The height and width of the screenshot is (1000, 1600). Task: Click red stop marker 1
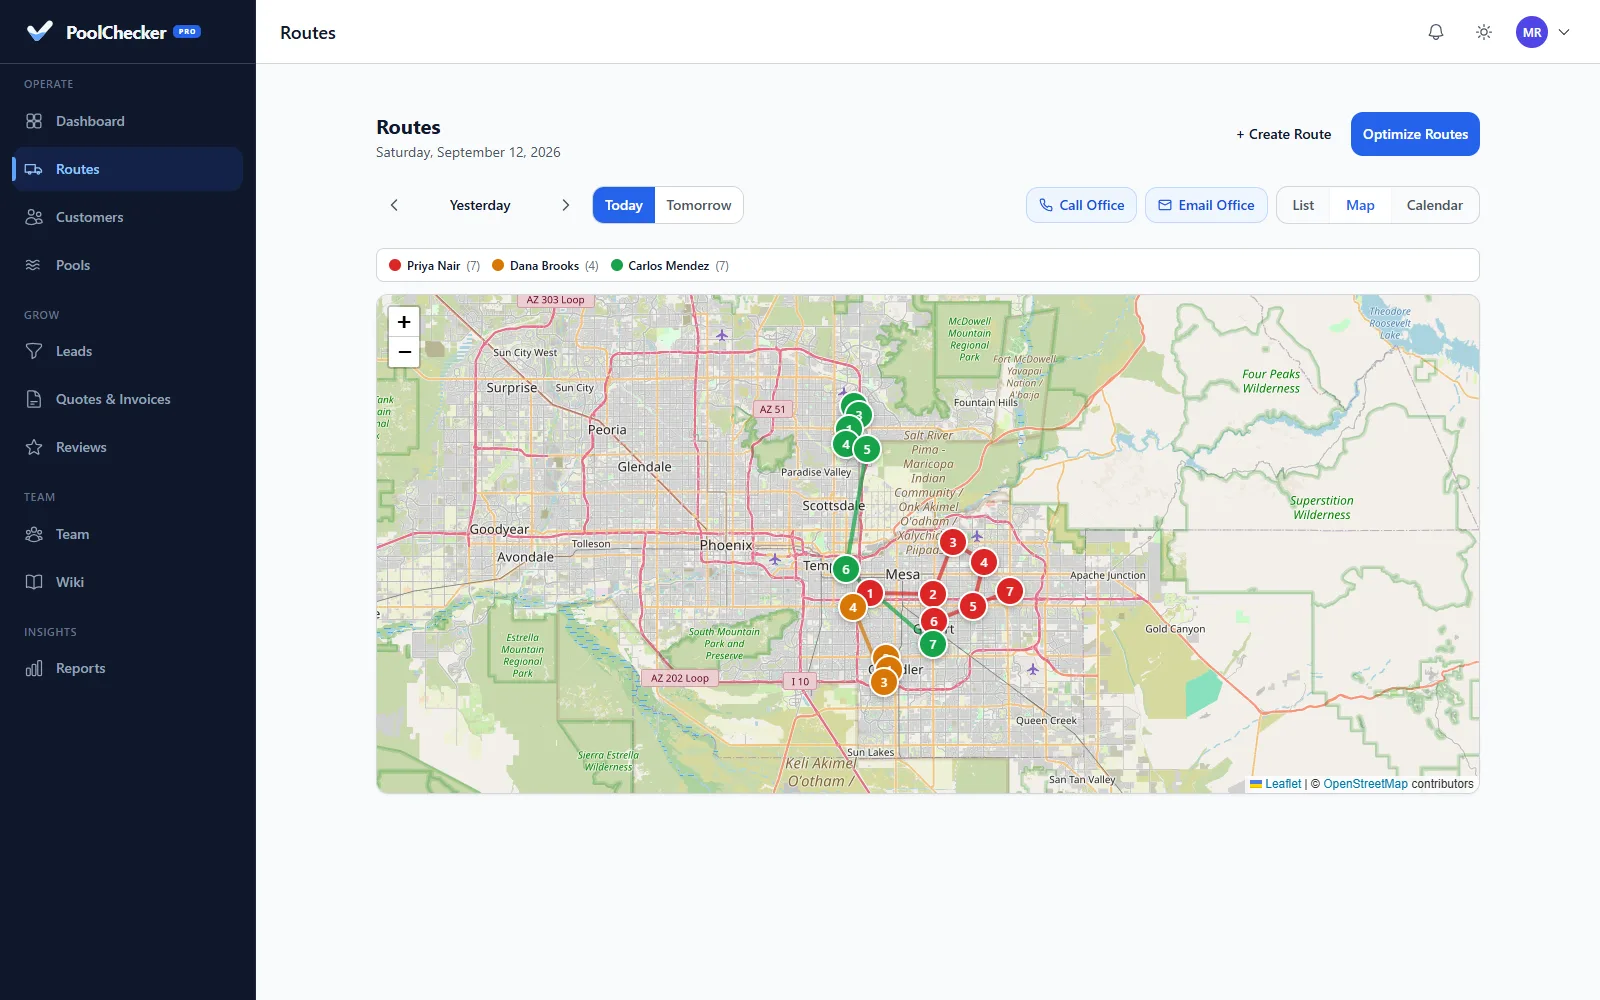pyautogui.click(x=870, y=593)
